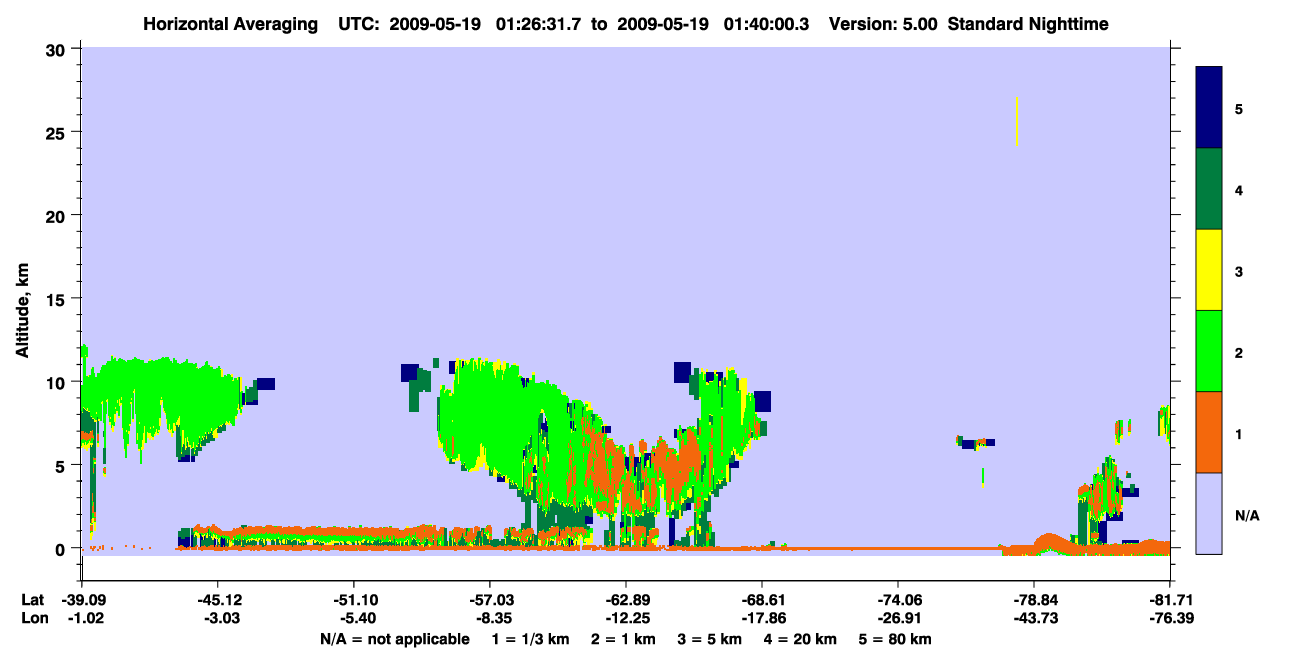The width and height of the screenshot is (1300, 667).
Task: Click latitude tick label -57.03
Action: pos(490,599)
